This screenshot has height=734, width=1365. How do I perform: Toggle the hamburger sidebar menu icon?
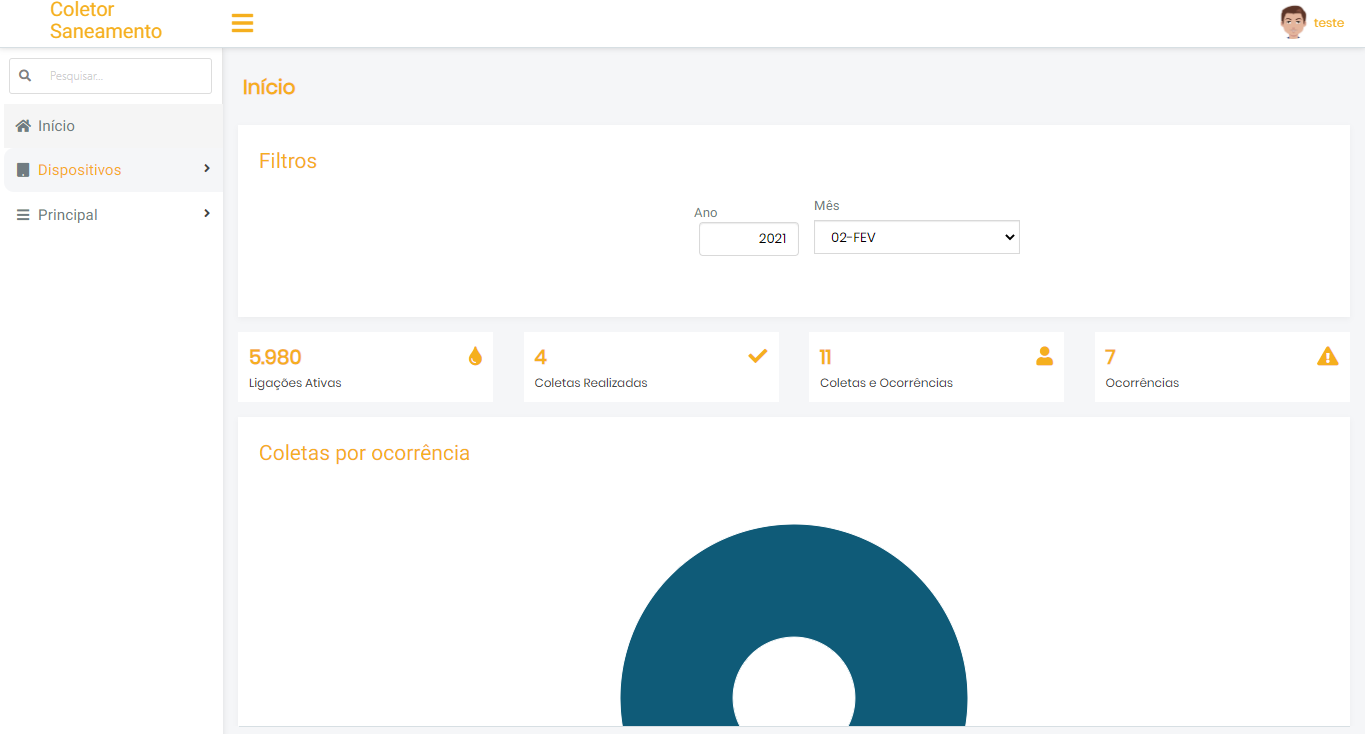pos(242,23)
